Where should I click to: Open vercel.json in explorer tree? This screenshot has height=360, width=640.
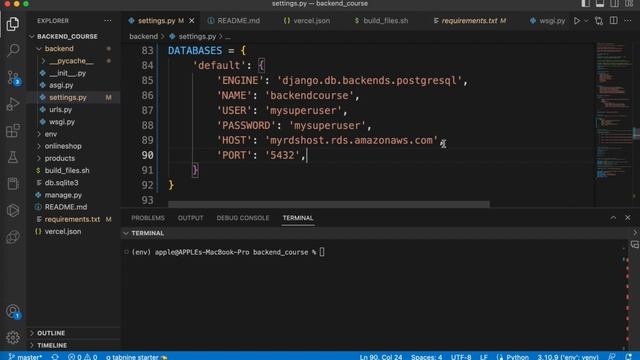point(63,231)
